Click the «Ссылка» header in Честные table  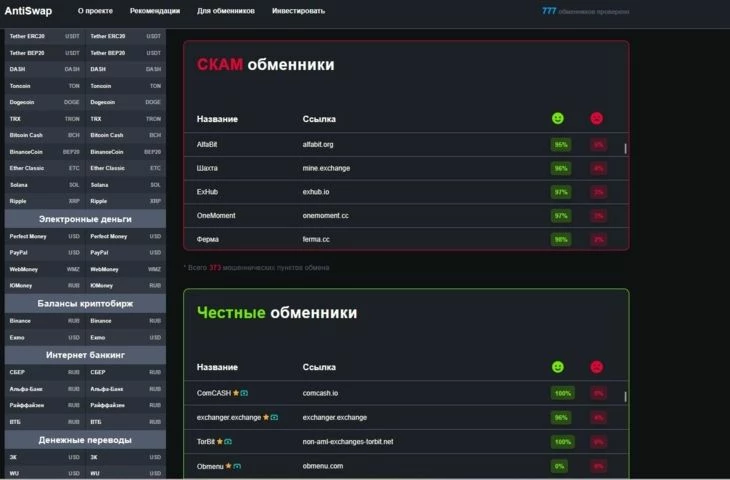(319, 367)
